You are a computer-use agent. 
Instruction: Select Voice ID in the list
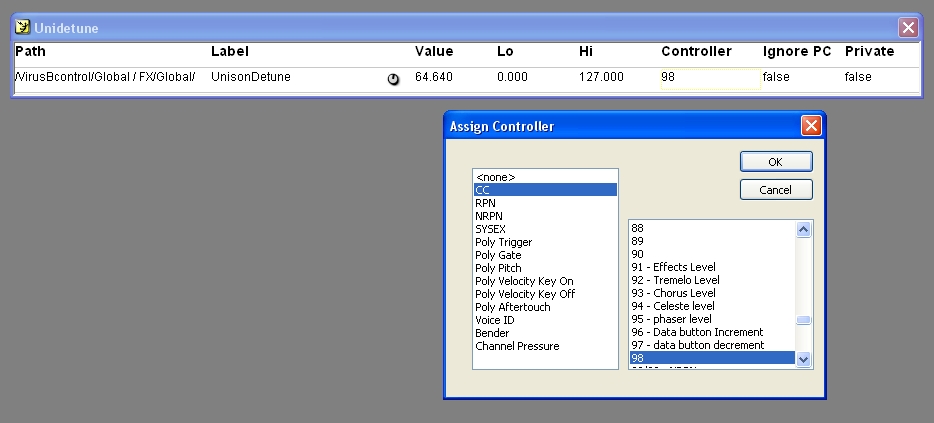pos(545,321)
